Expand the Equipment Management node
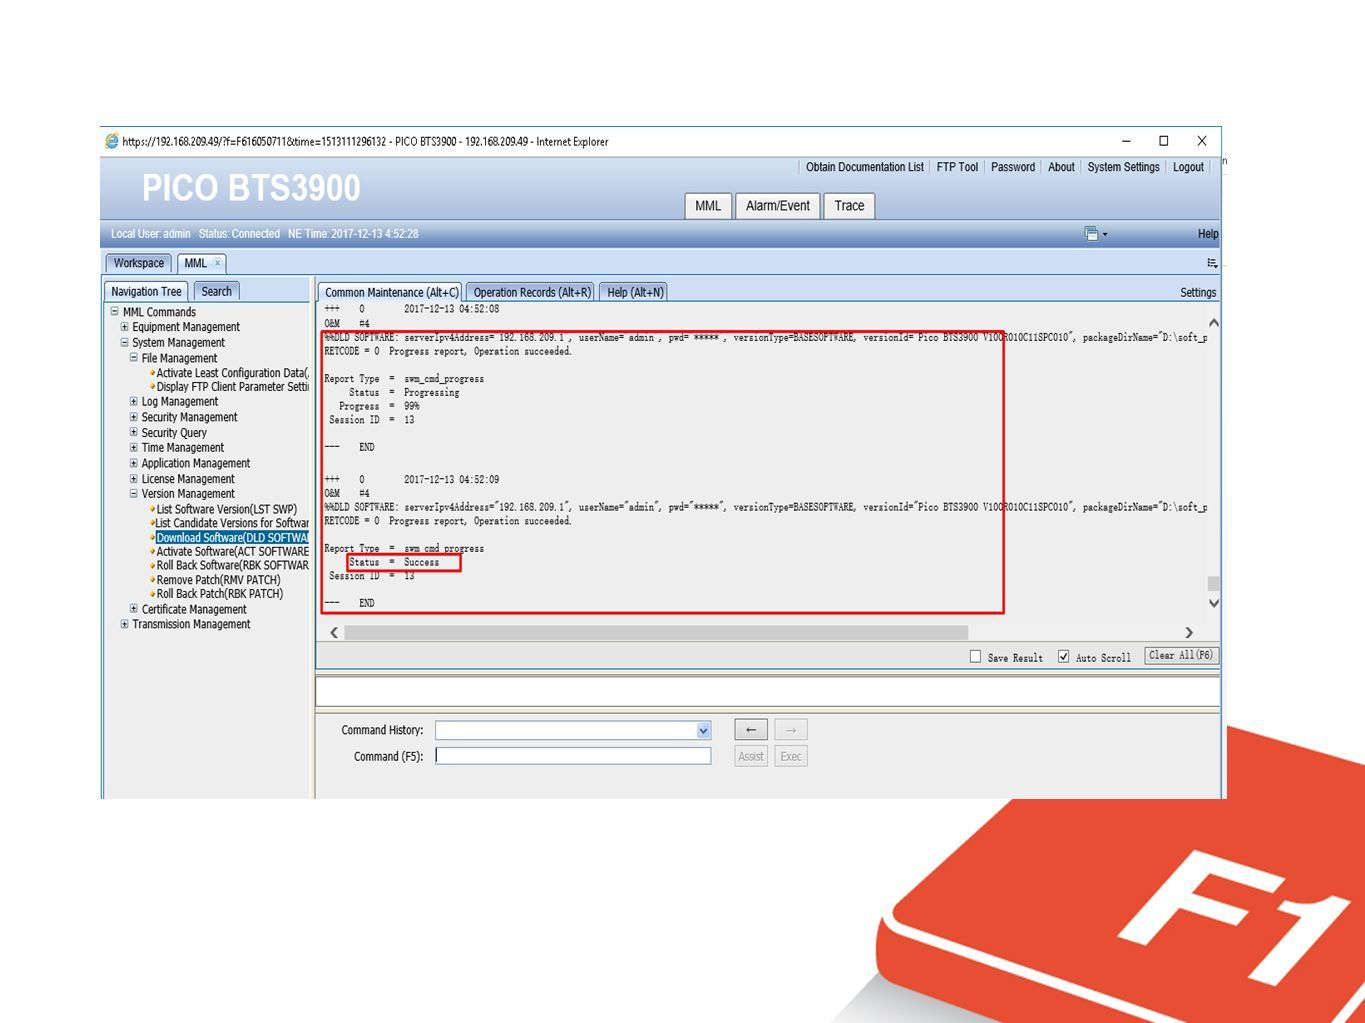The image size is (1365, 1023). 124,327
